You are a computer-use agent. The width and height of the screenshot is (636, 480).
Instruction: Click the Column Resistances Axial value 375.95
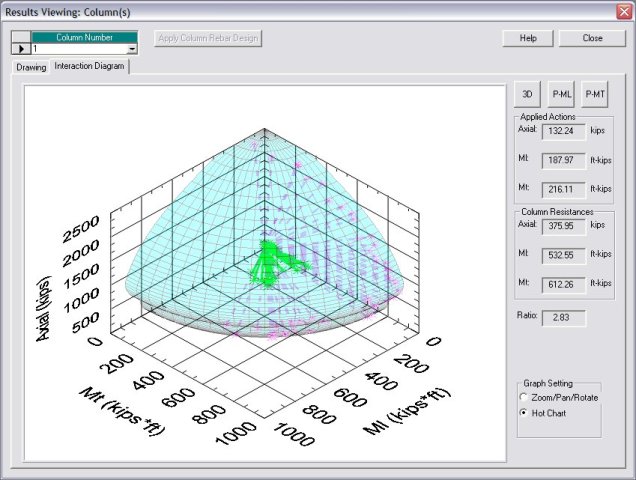click(564, 226)
